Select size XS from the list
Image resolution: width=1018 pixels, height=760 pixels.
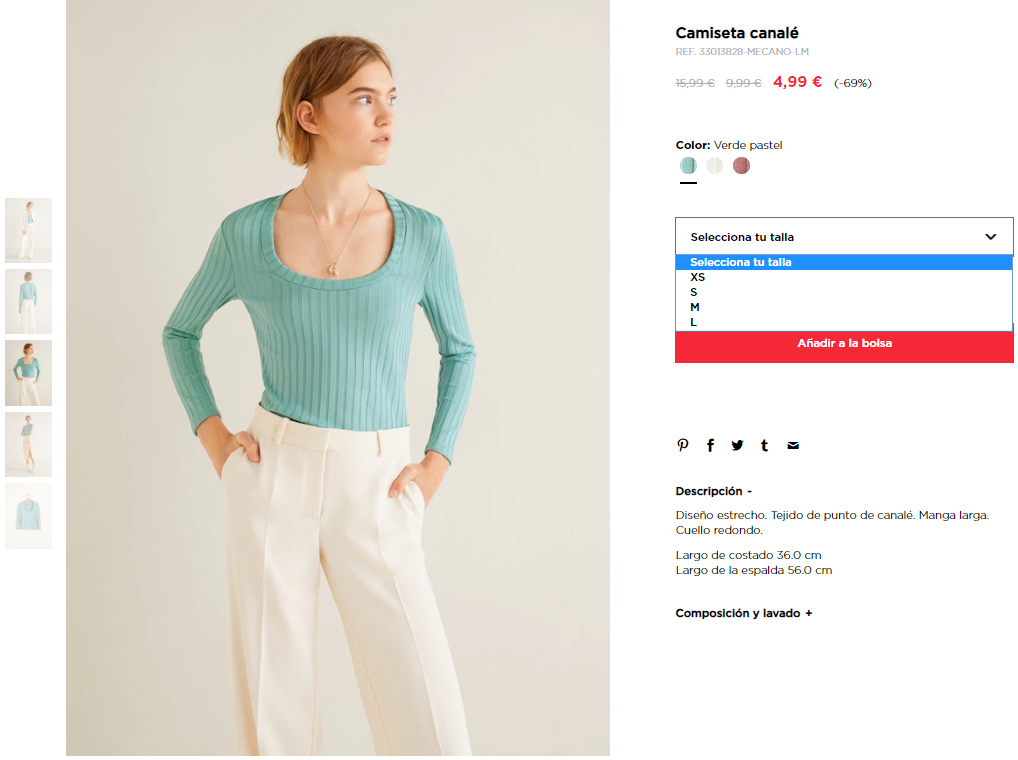844,277
